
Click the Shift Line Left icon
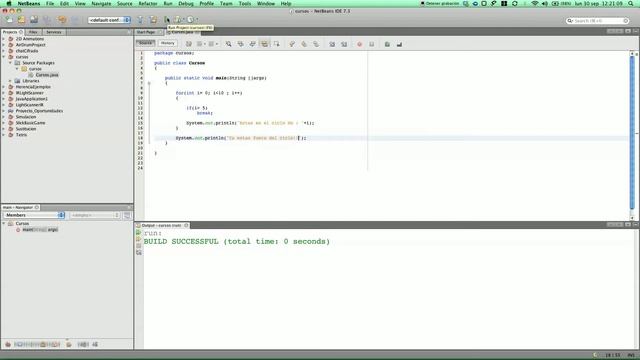click(332, 44)
